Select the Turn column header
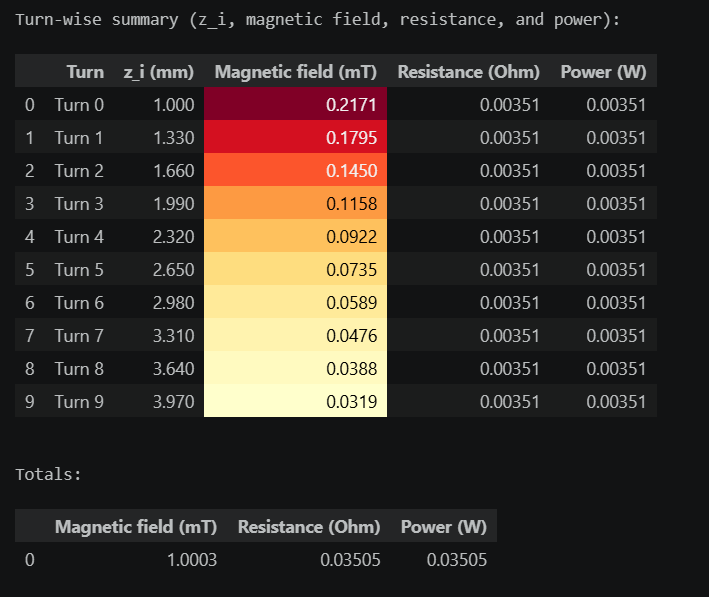 [85, 71]
